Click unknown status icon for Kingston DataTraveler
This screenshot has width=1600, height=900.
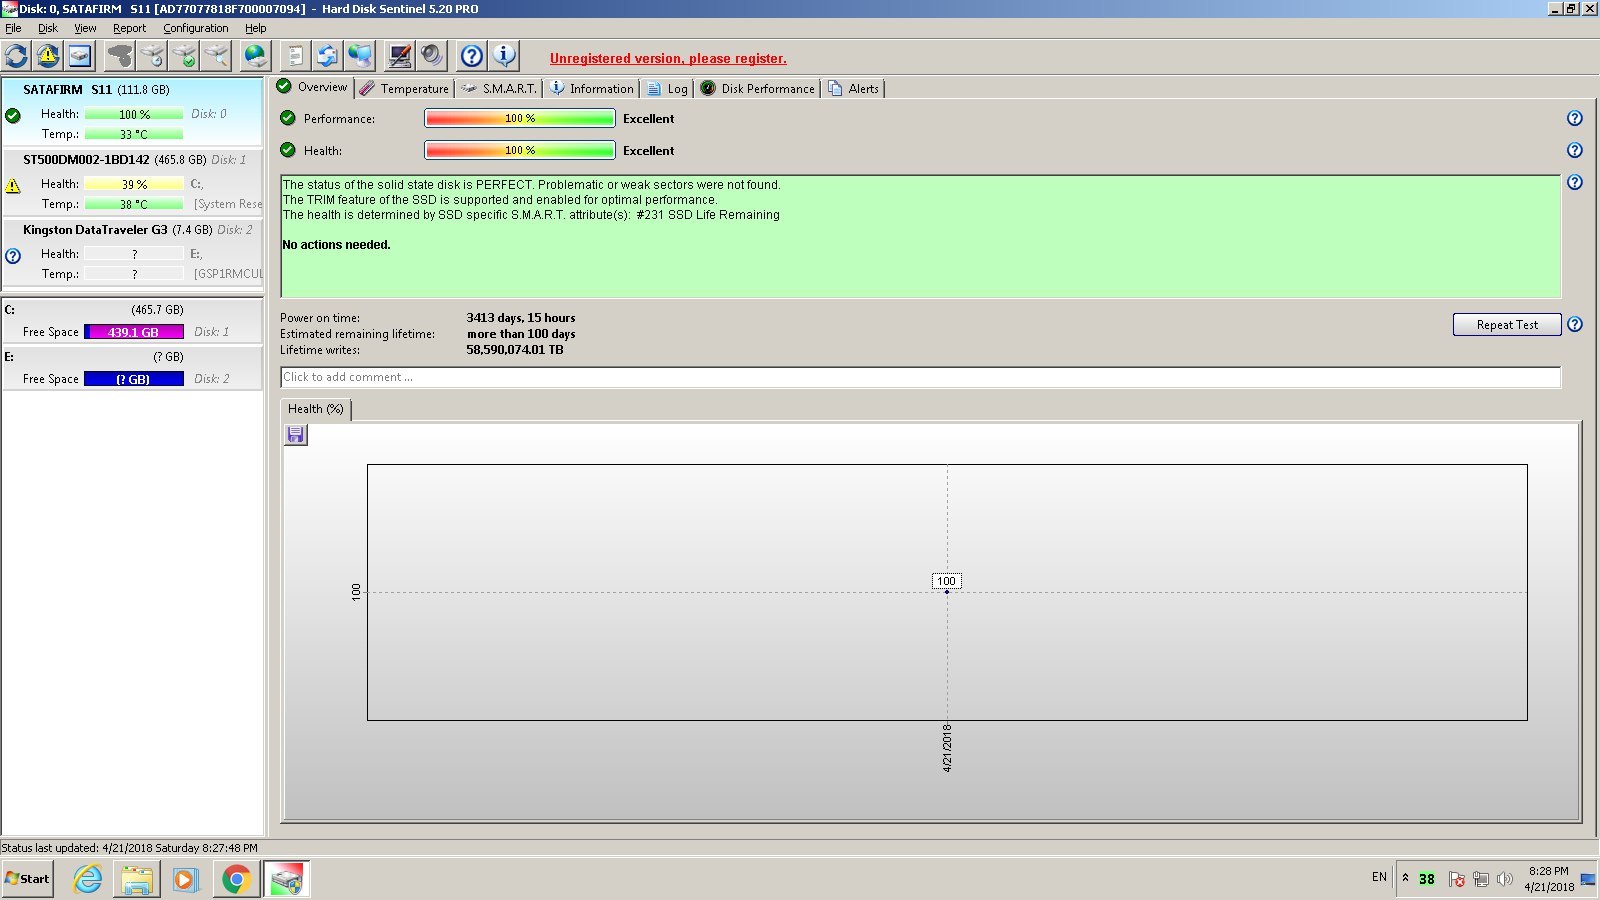click(x=13, y=255)
